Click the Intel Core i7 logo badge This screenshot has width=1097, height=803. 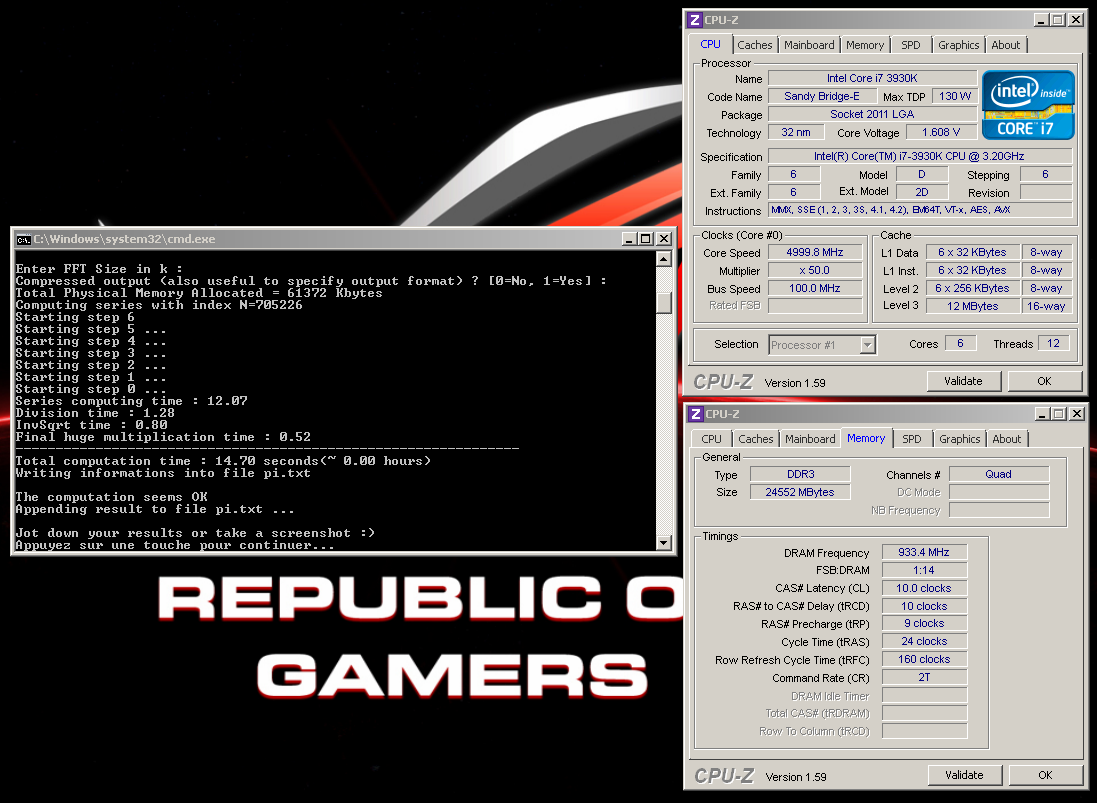(x=1028, y=105)
